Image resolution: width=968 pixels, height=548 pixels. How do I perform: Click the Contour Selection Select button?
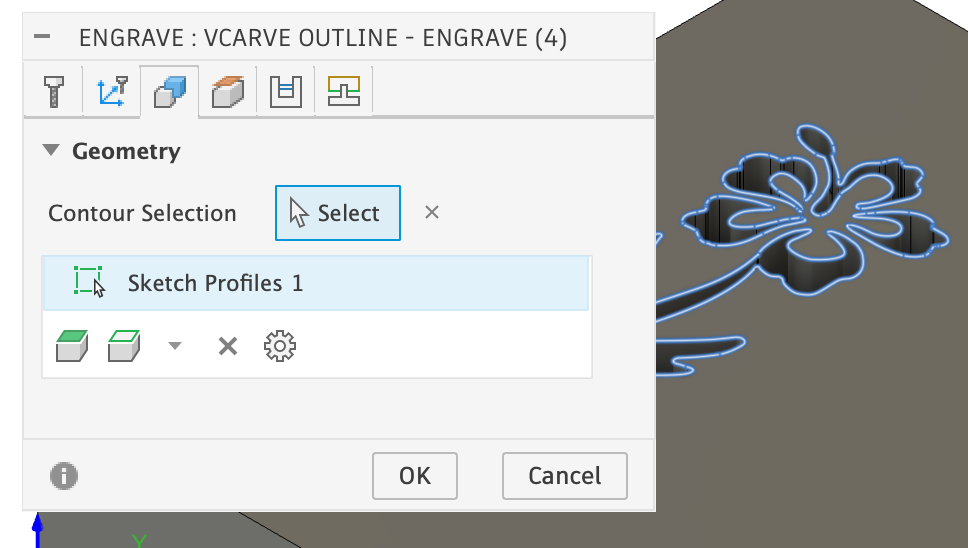[x=338, y=213]
